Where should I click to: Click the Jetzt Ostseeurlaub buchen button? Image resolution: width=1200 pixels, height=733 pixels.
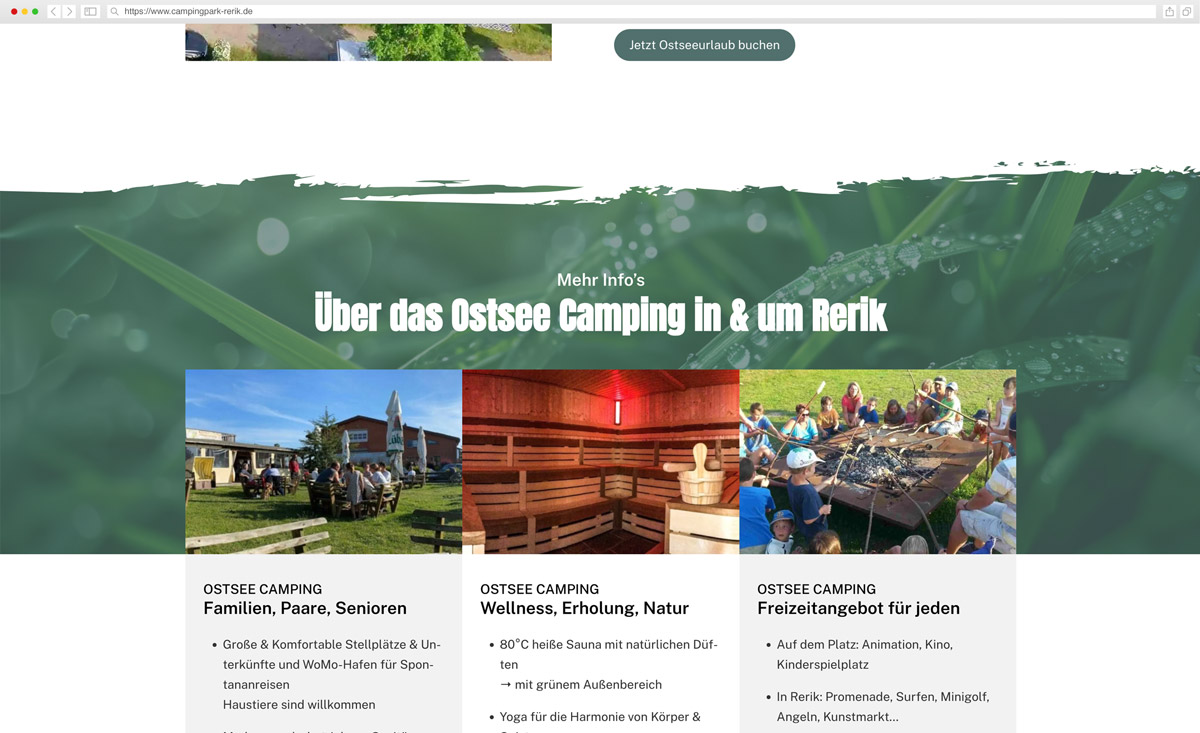(x=704, y=45)
